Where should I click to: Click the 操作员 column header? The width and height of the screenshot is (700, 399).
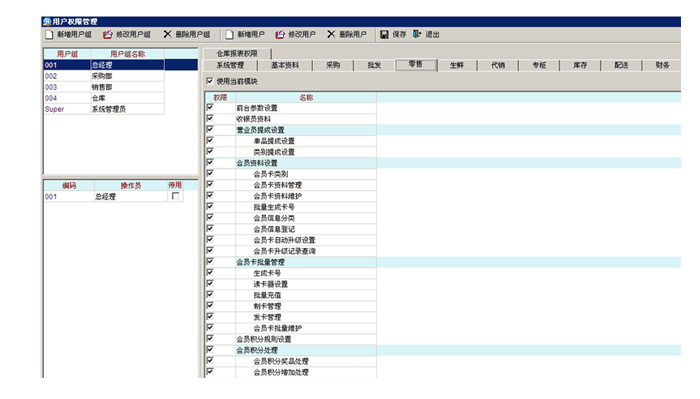pos(131,185)
